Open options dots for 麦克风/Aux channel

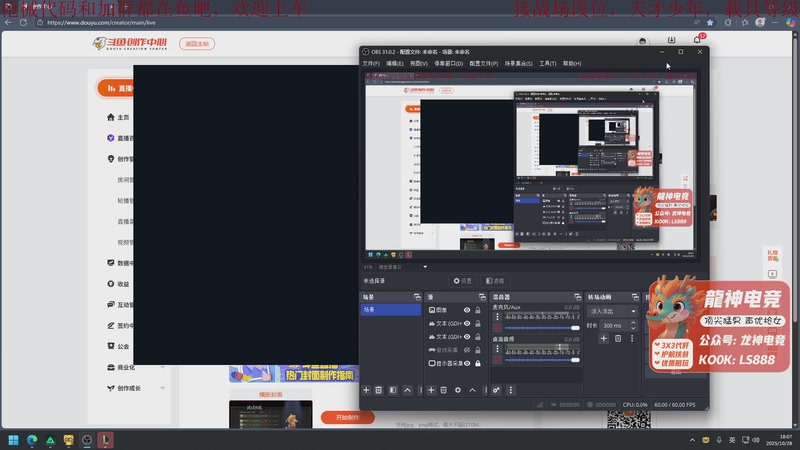click(x=497, y=317)
